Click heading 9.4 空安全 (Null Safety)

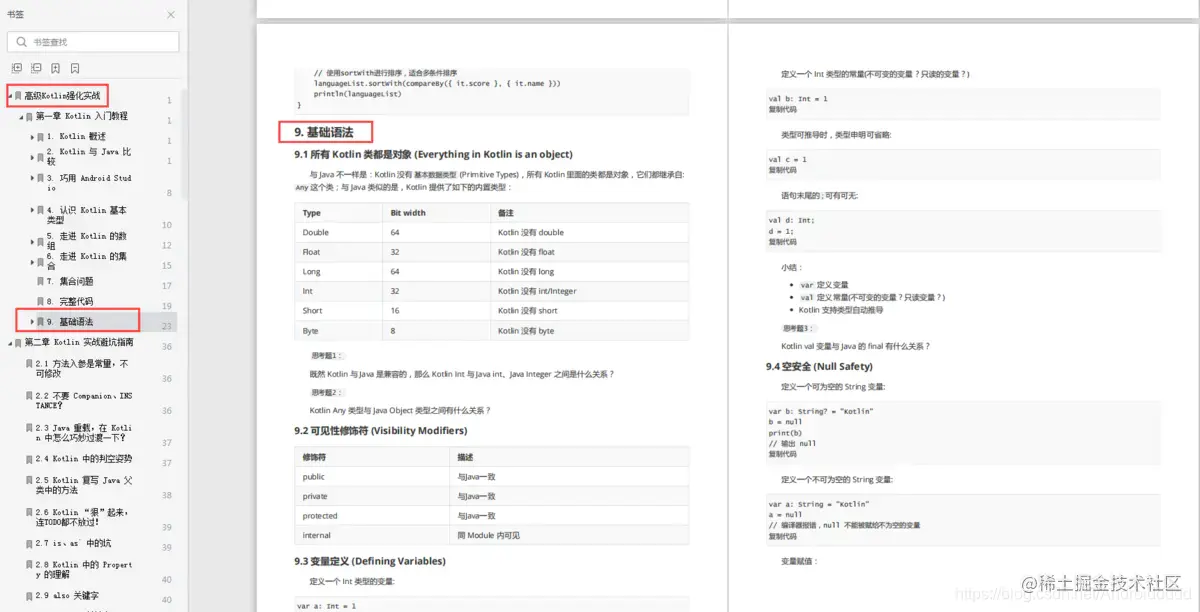[819, 366]
